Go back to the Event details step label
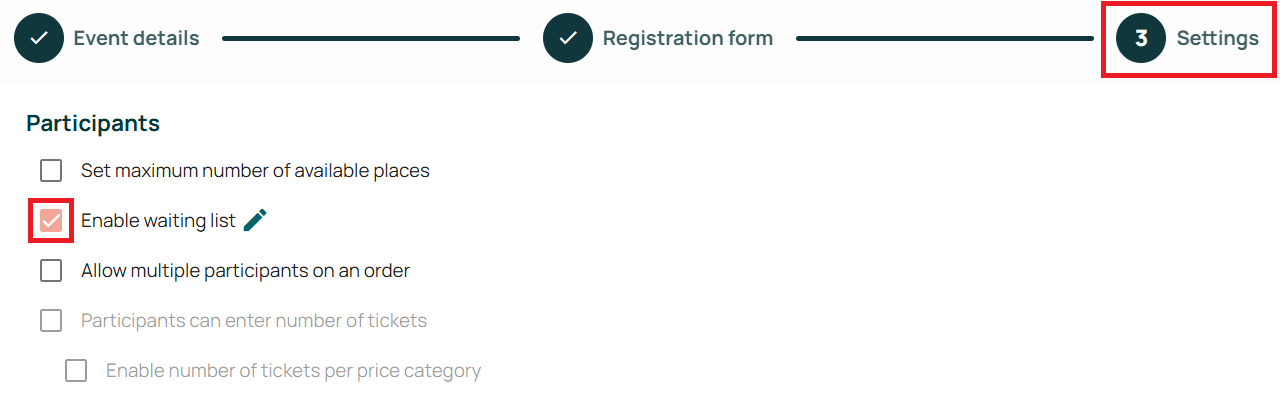Image resolution: width=1280 pixels, height=400 pixels. pos(136,39)
